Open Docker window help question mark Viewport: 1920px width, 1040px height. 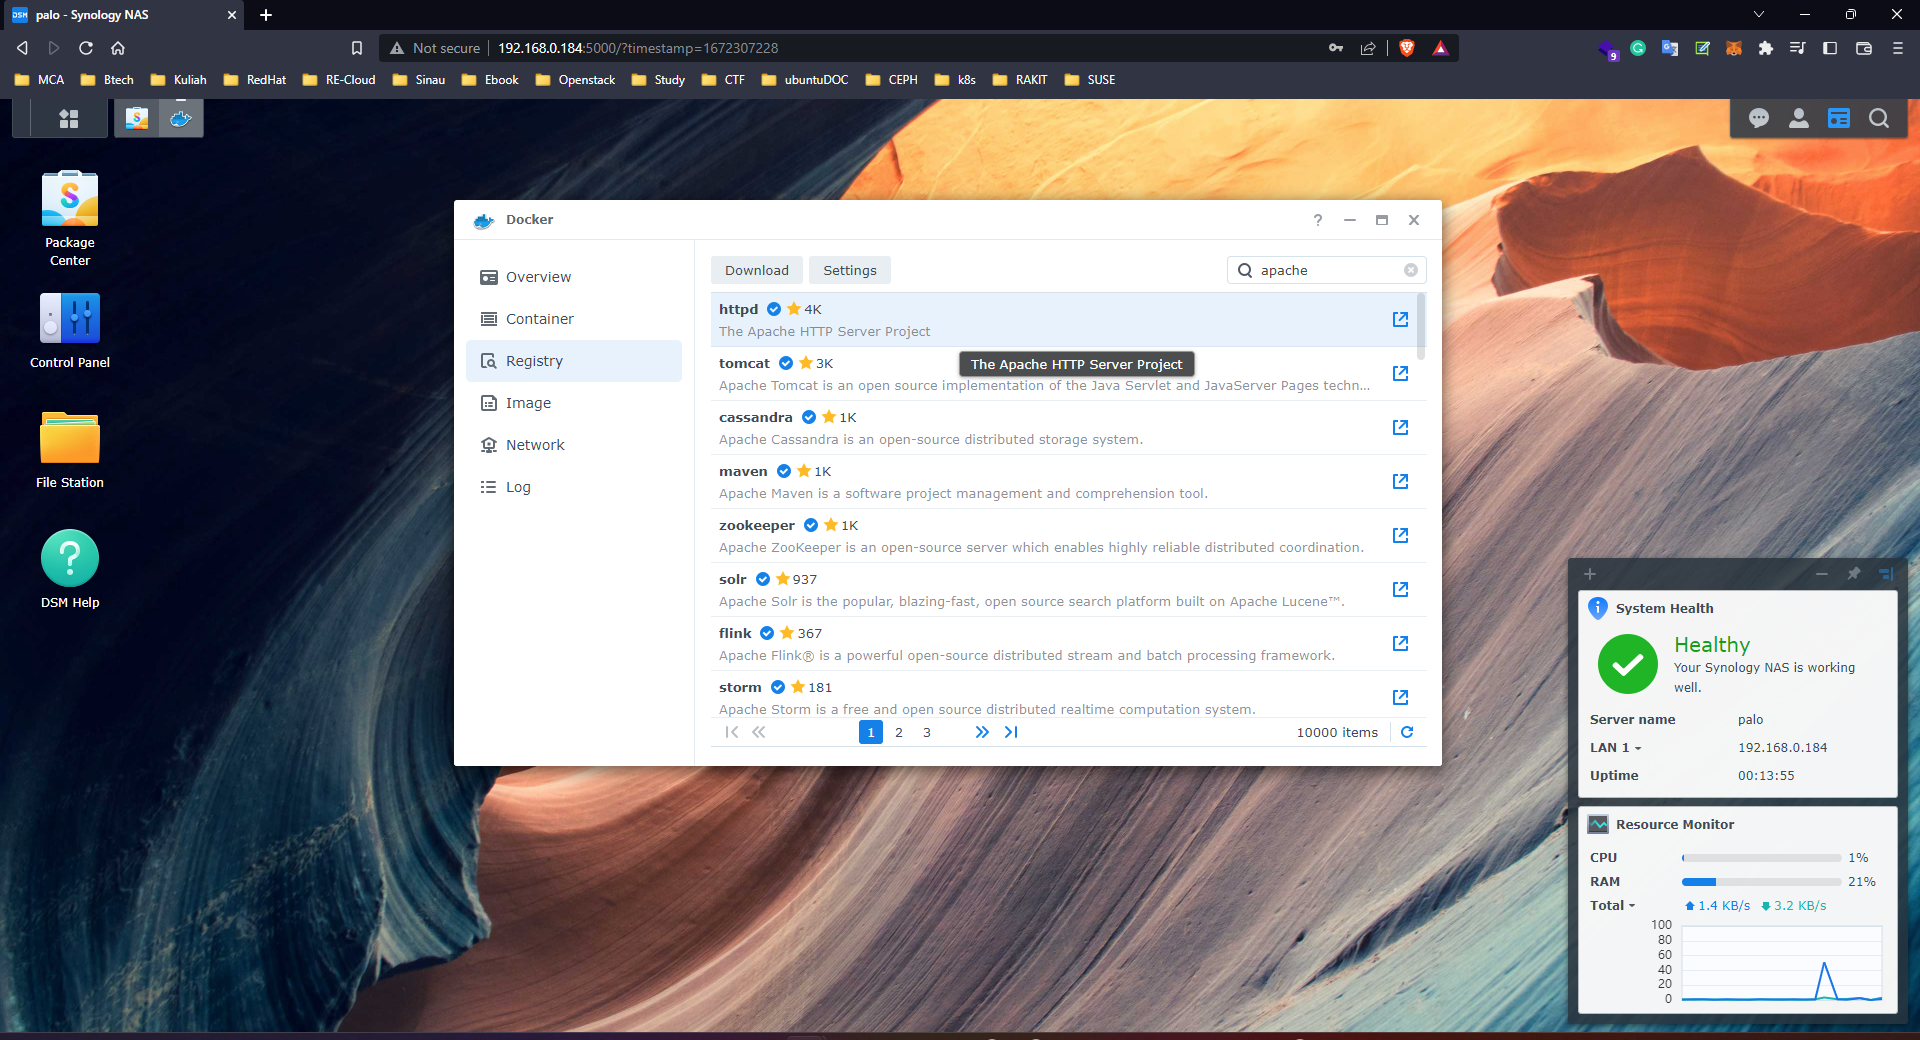point(1318,220)
